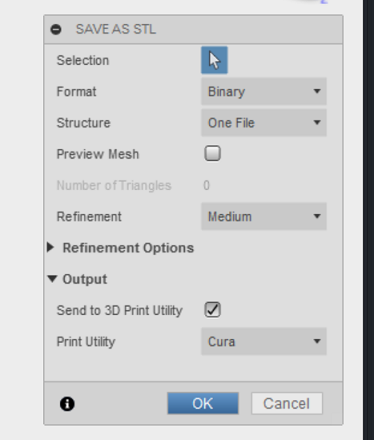The image size is (374, 440).
Task: Click the down-triangle icon beside Output
Action: (52, 279)
